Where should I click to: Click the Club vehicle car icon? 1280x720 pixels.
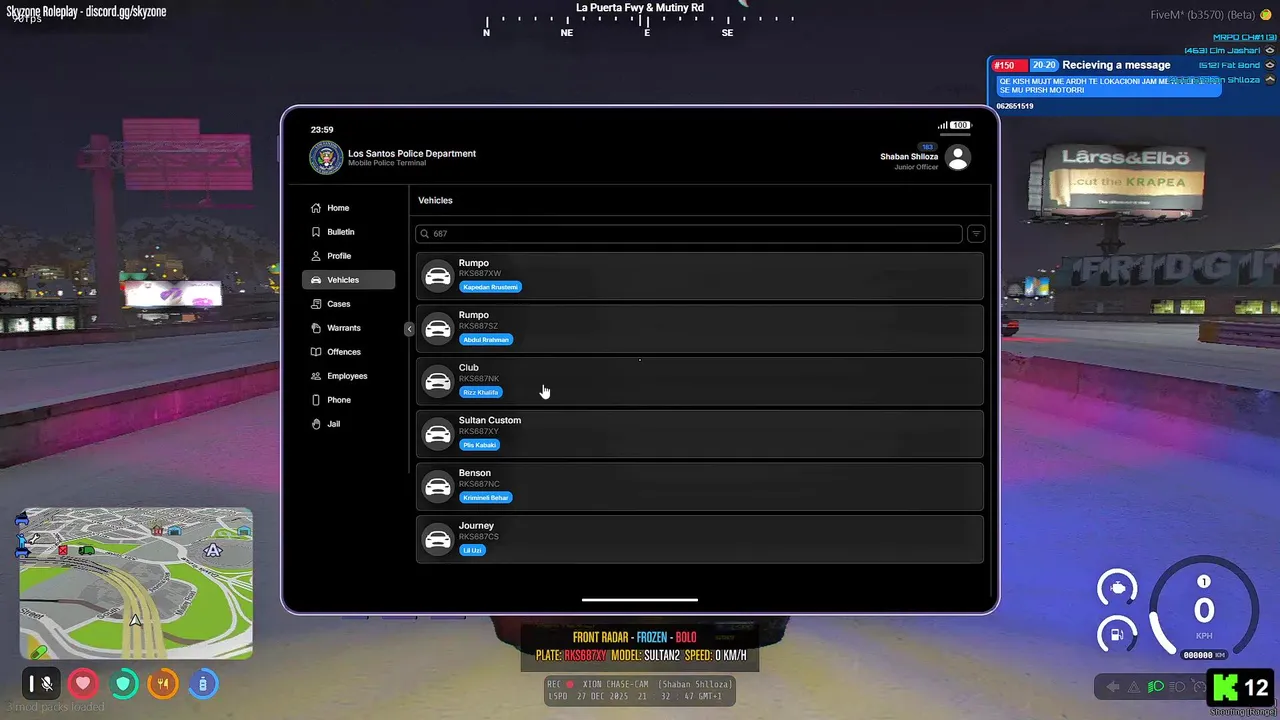click(438, 382)
